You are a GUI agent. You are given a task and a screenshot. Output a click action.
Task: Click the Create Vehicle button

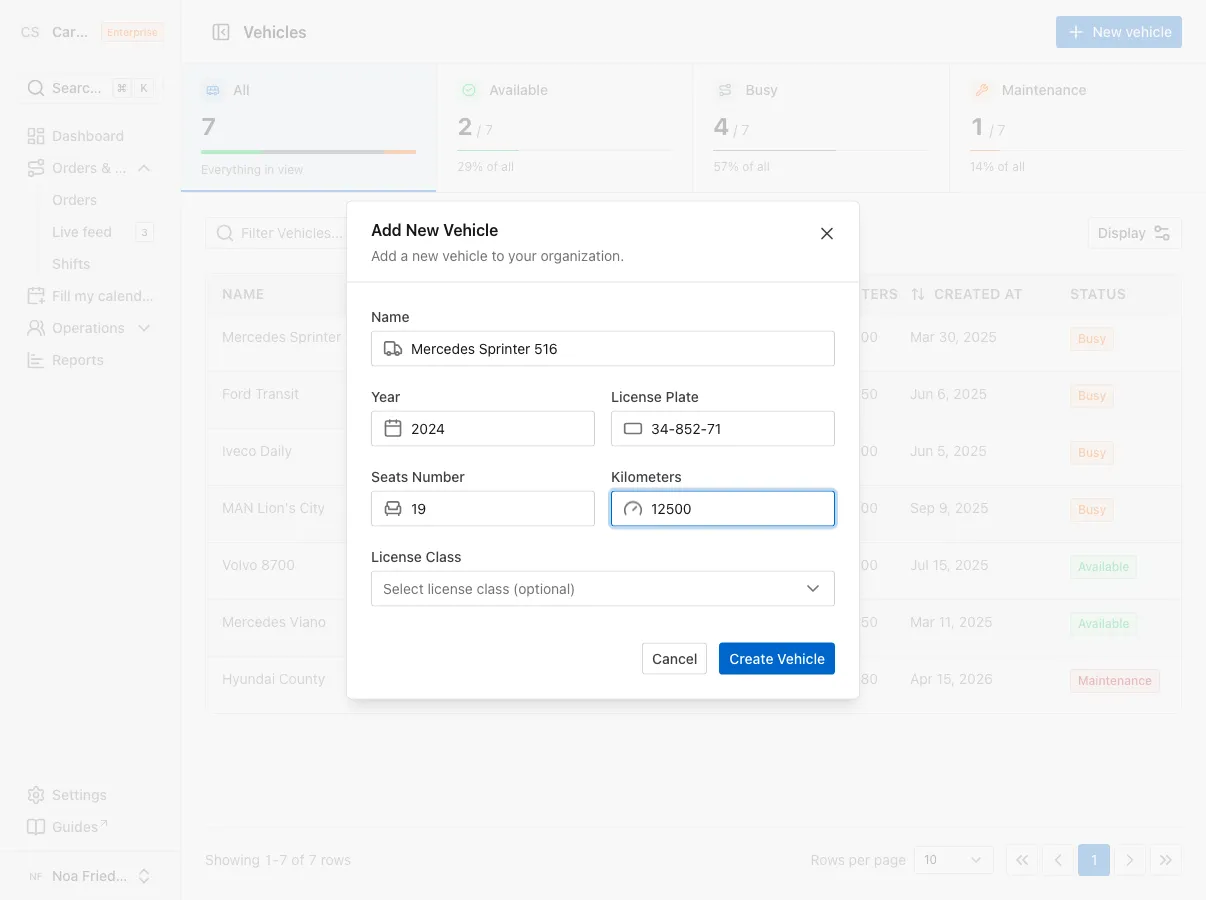coord(777,659)
